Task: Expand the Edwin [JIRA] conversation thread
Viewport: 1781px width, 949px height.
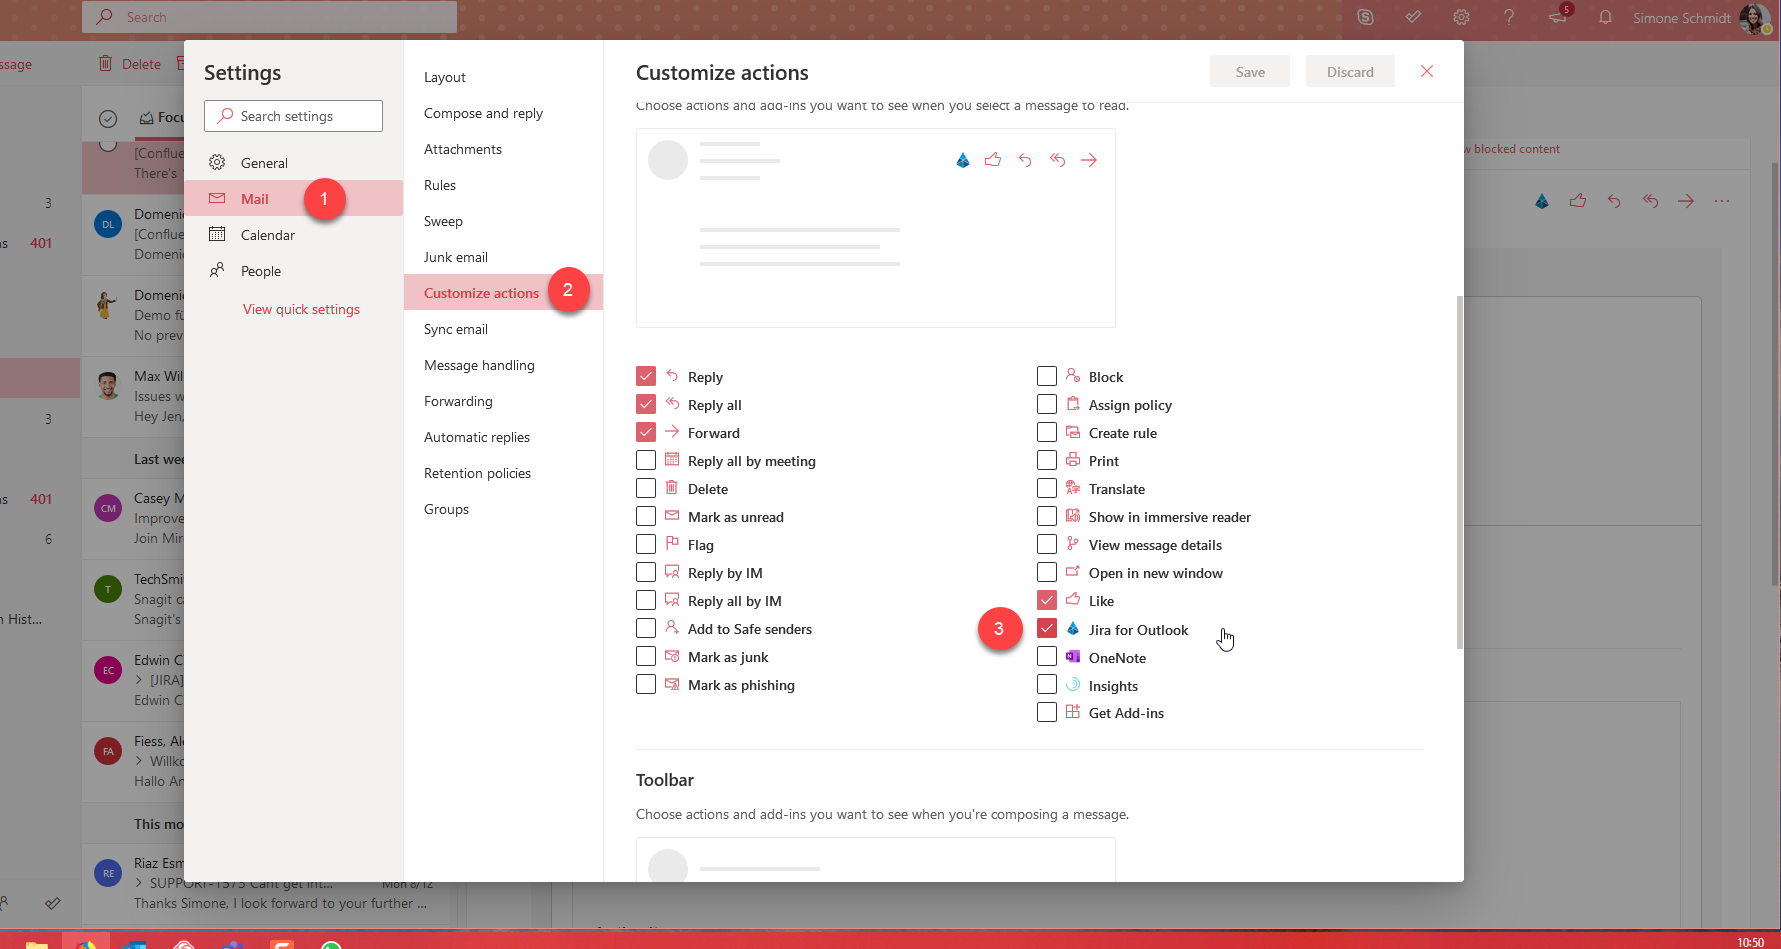Action: (x=140, y=680)
